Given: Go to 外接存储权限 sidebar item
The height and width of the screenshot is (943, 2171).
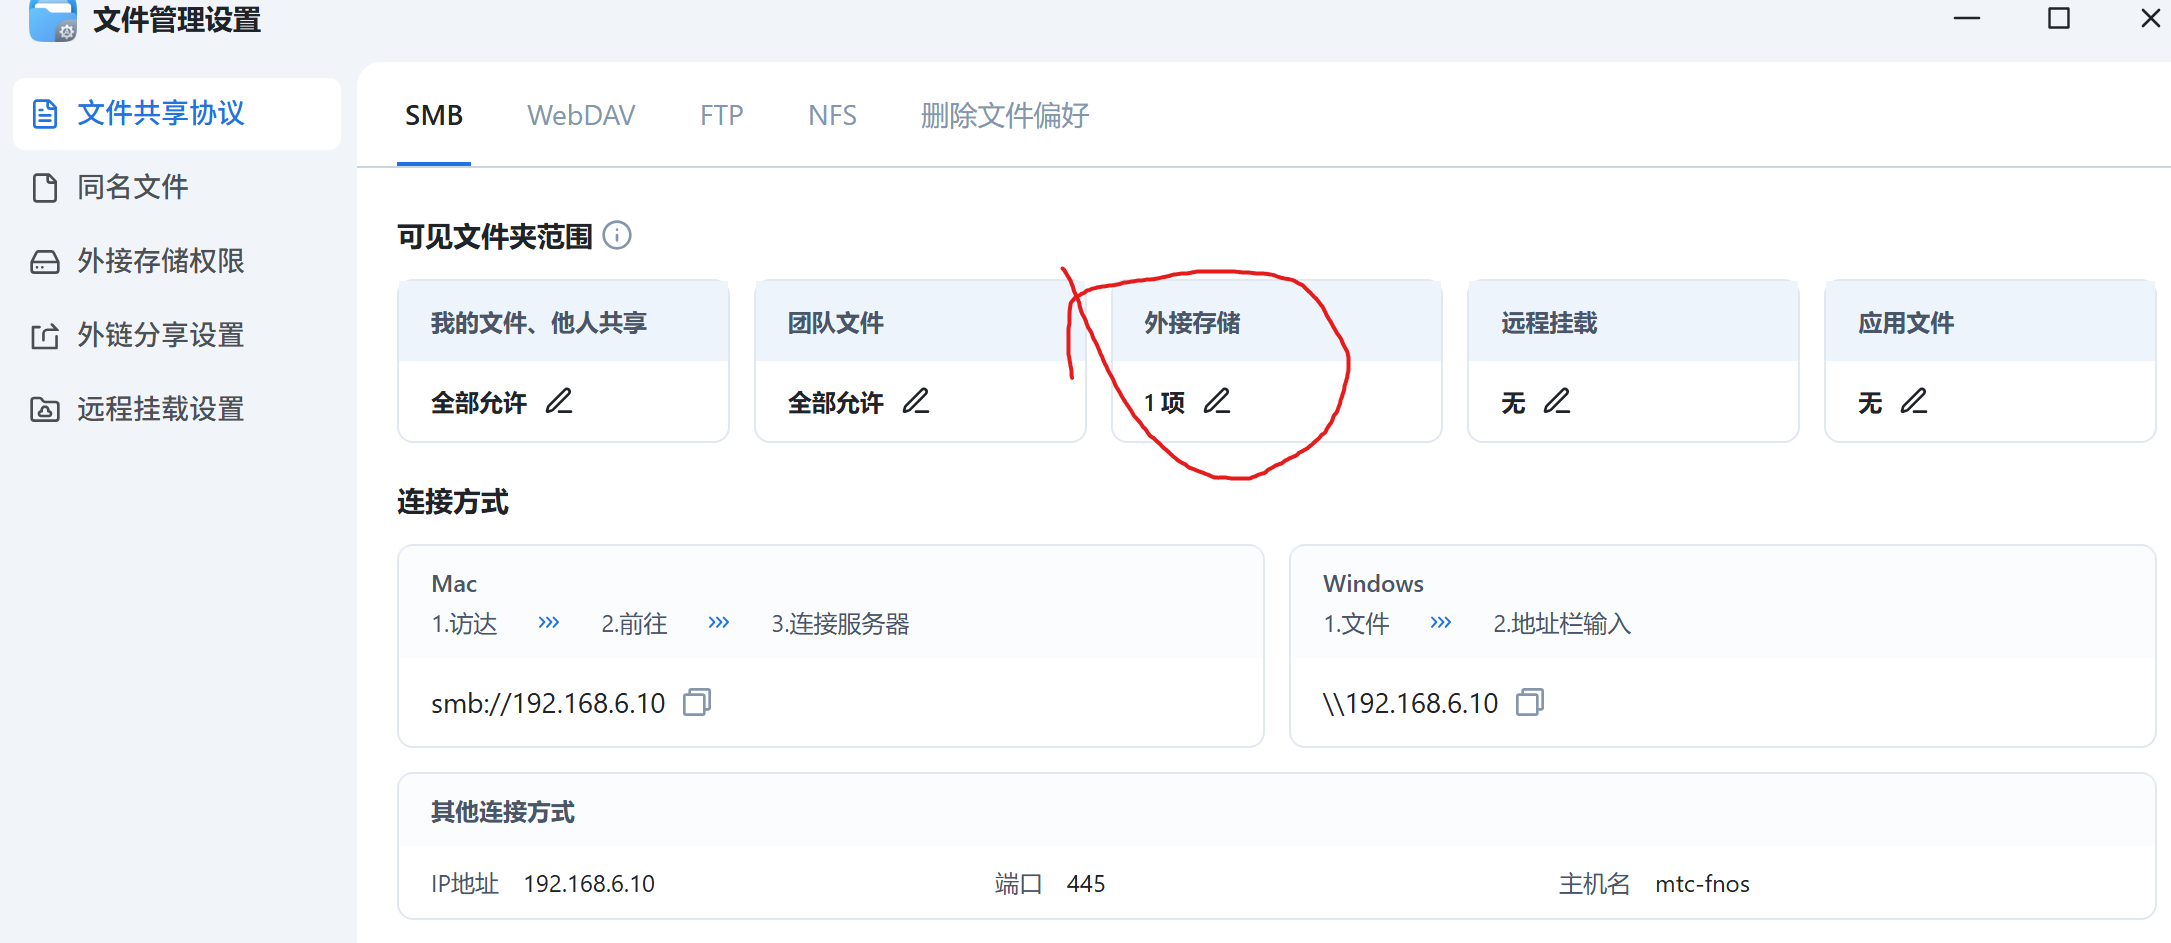Looking at the screenshot, I should (x=160, y=261).
